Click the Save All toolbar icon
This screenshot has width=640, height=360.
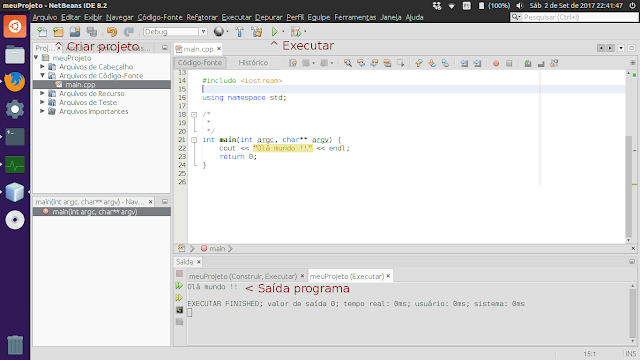coord(92,32)
